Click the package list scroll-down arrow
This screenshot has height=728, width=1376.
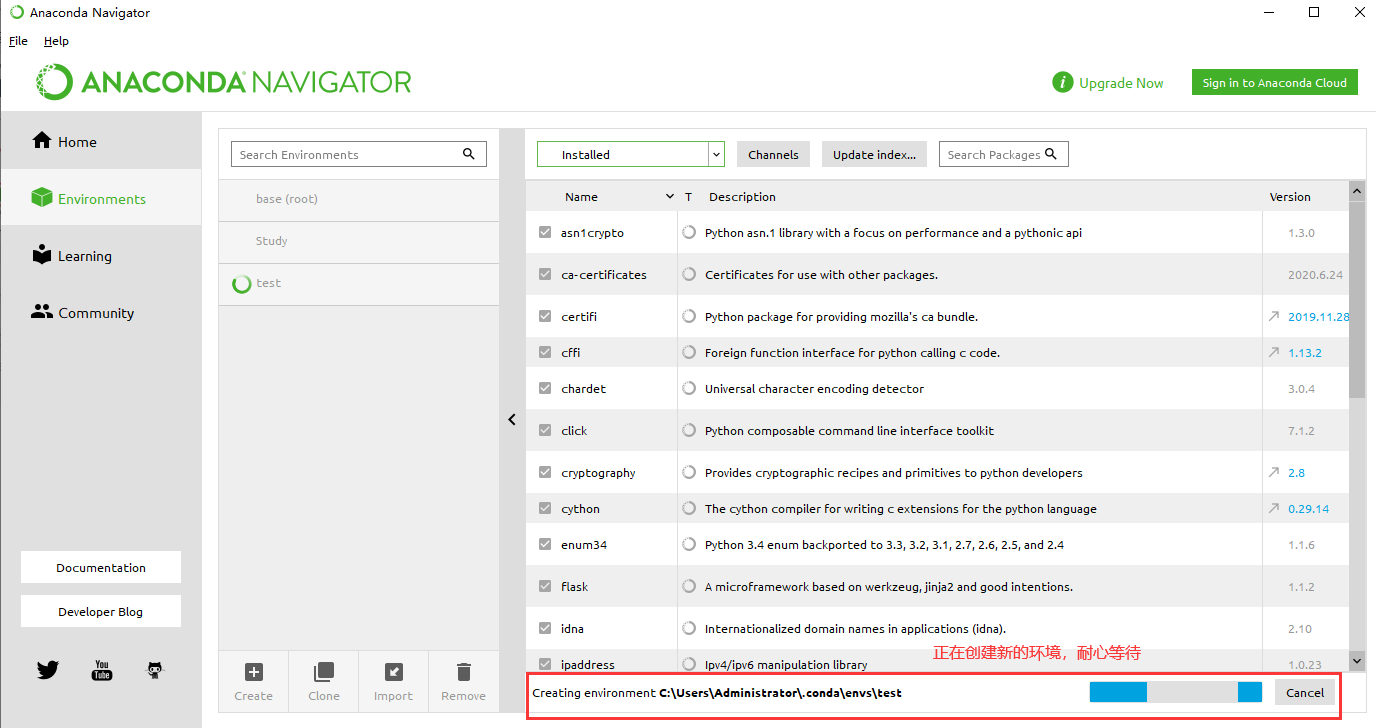point(1357,660)
